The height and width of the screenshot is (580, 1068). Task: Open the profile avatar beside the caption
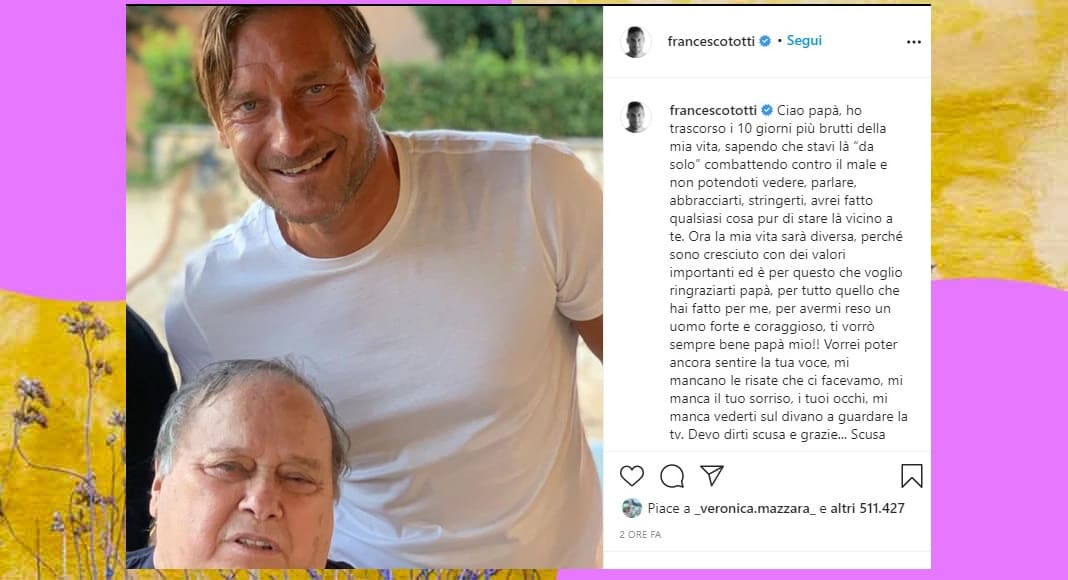pyautogui.click(x=636, y=117)
